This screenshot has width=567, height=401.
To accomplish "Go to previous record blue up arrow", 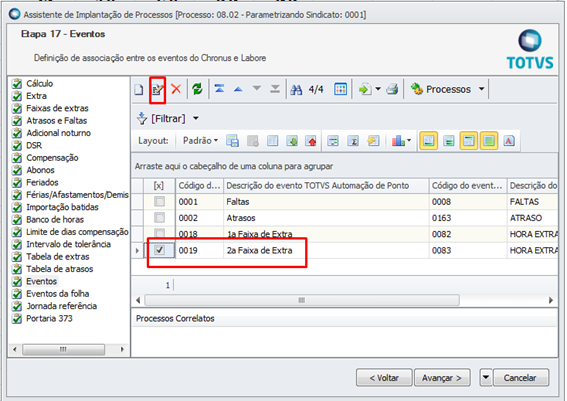I will tap(238, 89).
